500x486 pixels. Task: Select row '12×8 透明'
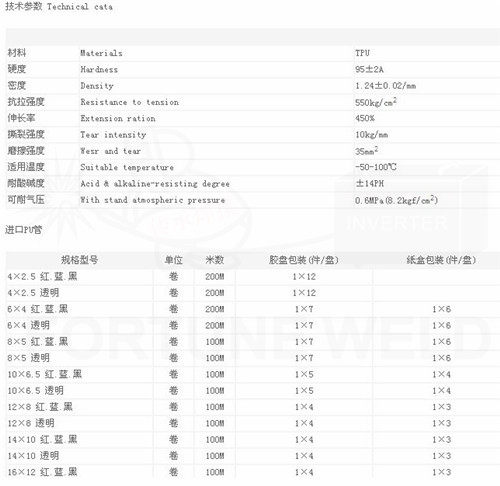pyautogui.click(x=253, y=423)
